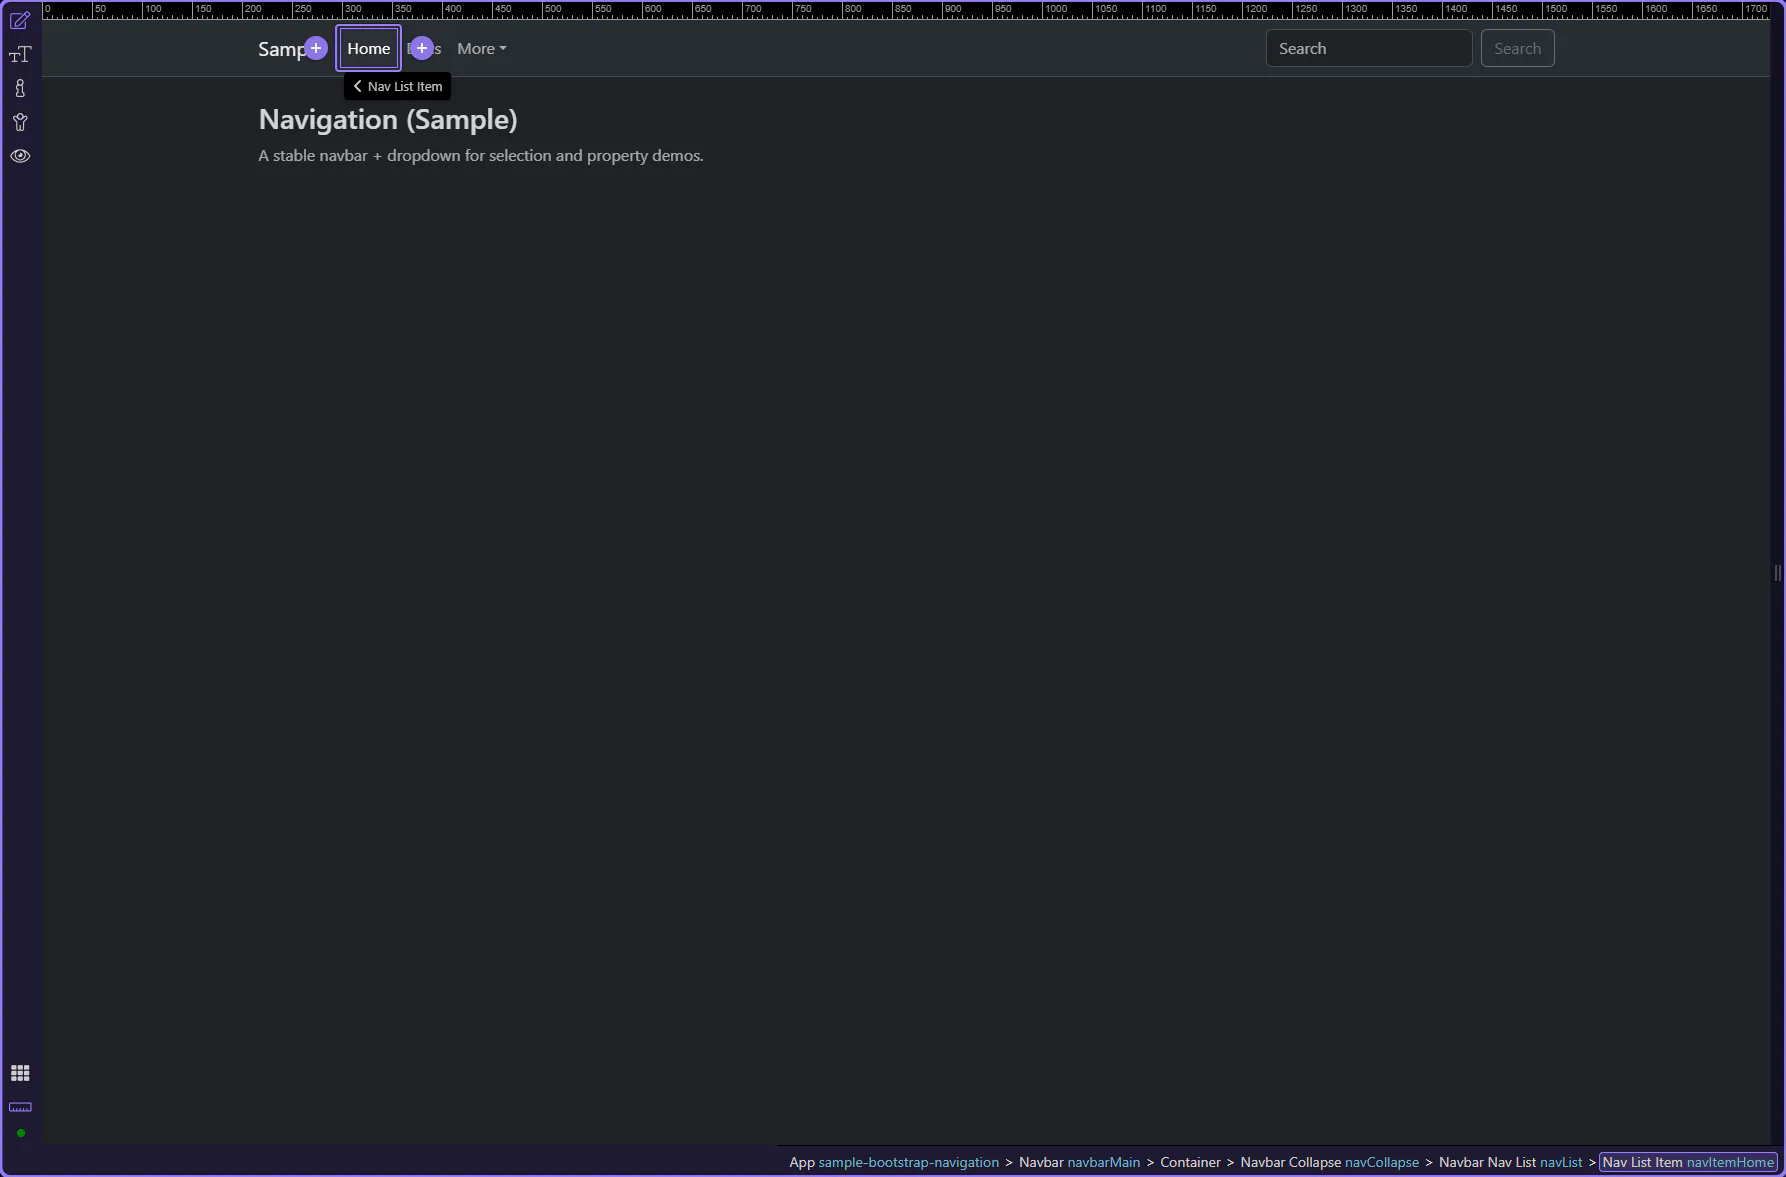Image resolution: width=1786 pixels, height=1177 pixels.
Task: Select Navbar navbarMain in breadcrumb
Action: tap(1079, 1162)
